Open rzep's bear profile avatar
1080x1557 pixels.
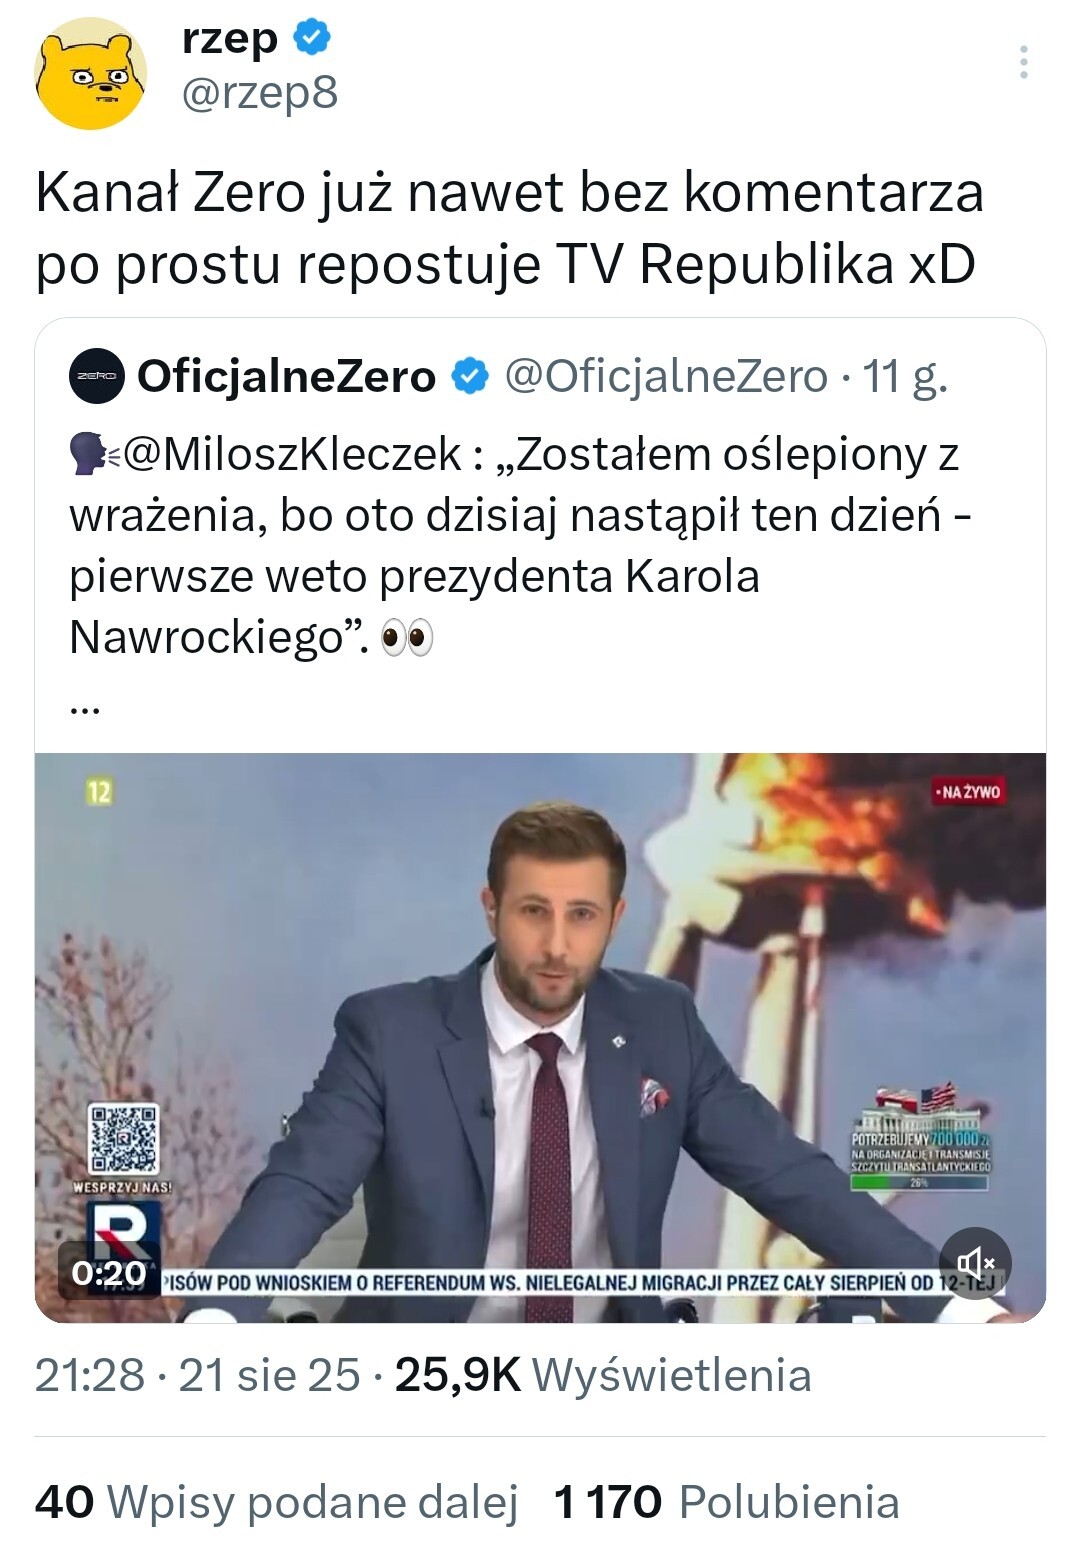click(91, 74)
